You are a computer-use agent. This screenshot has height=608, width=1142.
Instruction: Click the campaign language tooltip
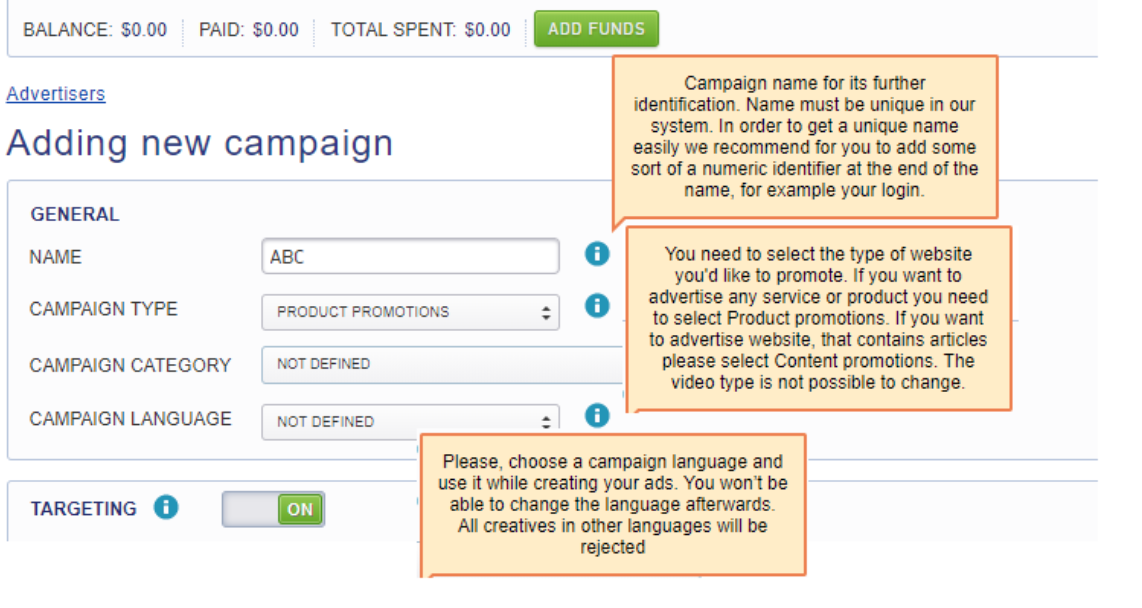coord(612,505)
